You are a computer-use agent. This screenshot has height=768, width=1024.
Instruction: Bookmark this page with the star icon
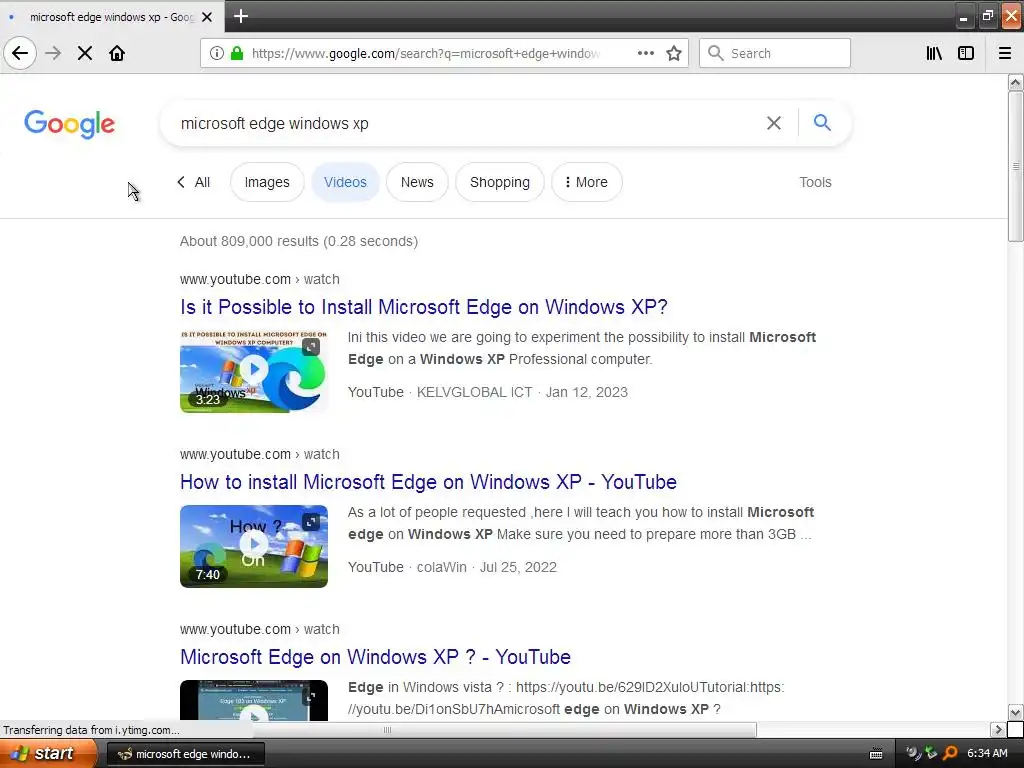pos(674,53)
